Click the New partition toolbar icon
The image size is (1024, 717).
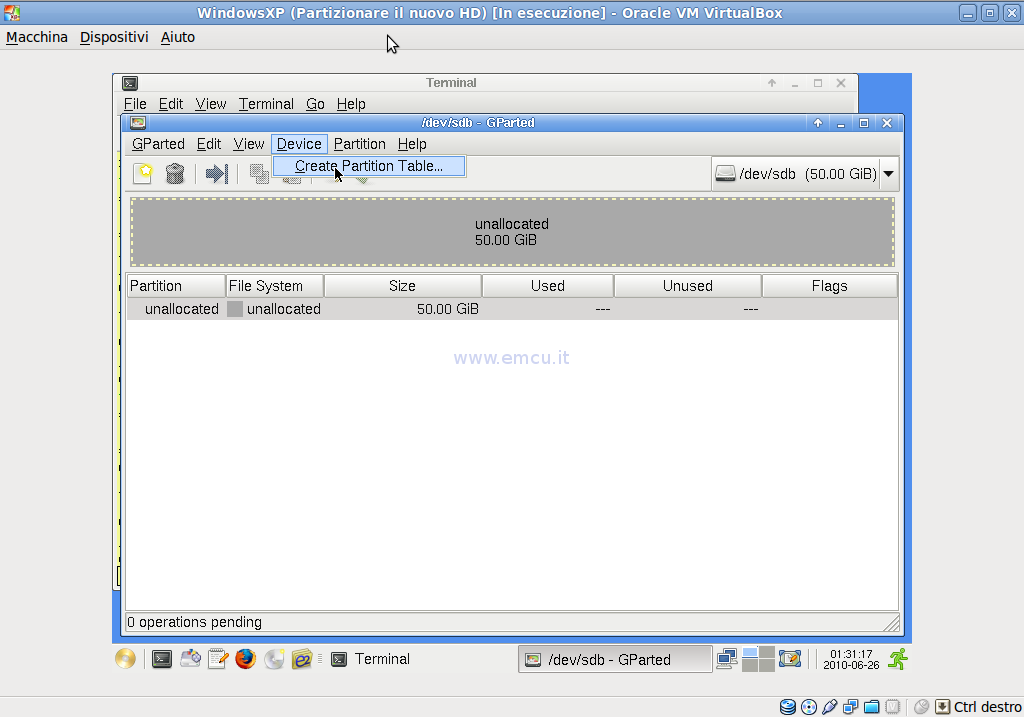click(x=142, y=173)
